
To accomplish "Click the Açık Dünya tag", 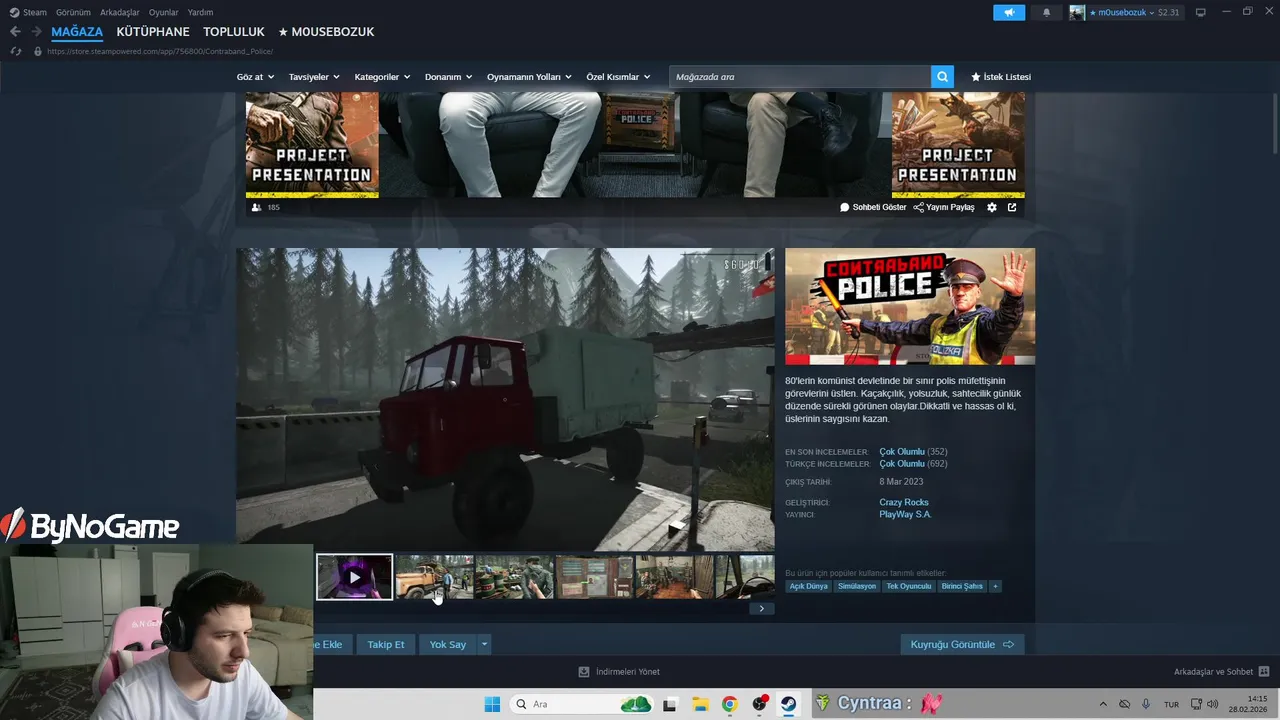I will point(809,586).
